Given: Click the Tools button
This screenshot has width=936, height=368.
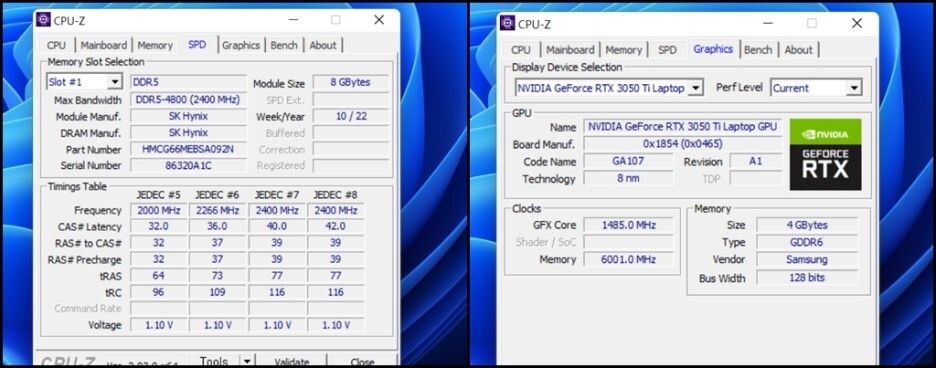Looking at the screenshot, I should click(214, 361).
